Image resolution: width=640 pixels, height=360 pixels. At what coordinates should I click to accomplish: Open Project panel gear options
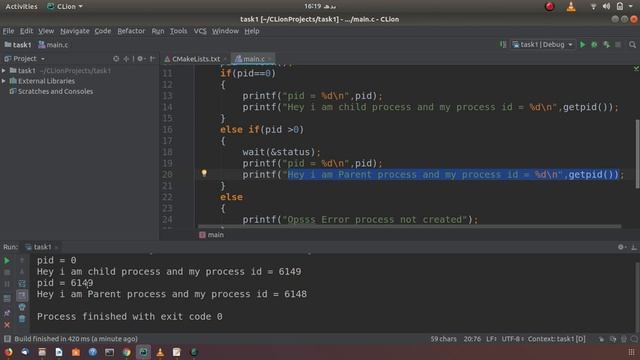[x=140, y=59]
